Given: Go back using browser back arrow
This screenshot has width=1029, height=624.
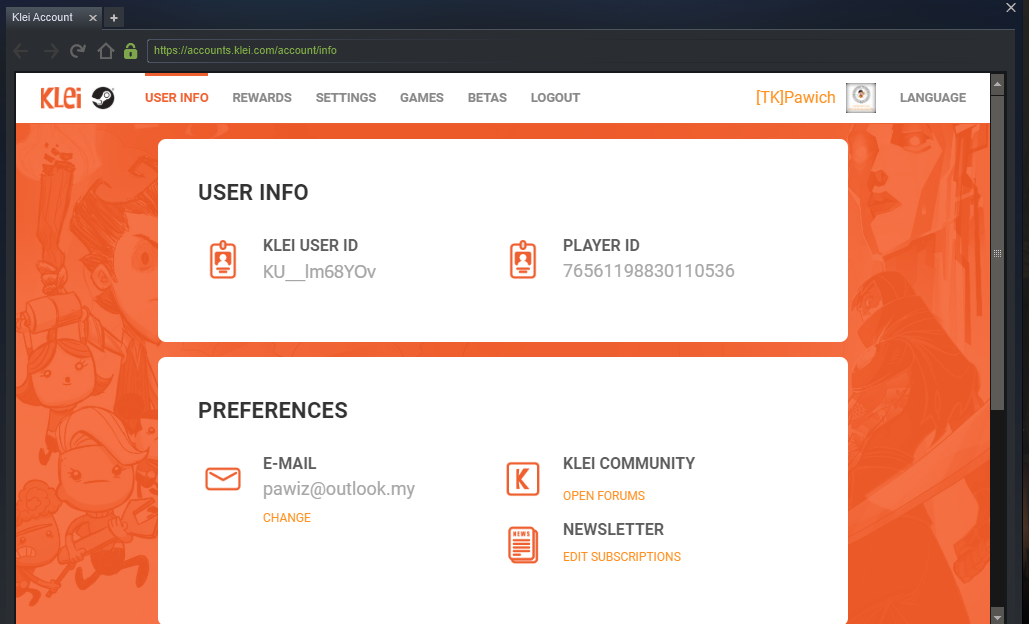Looking at the screenshot, I should [x=21, y=51].
